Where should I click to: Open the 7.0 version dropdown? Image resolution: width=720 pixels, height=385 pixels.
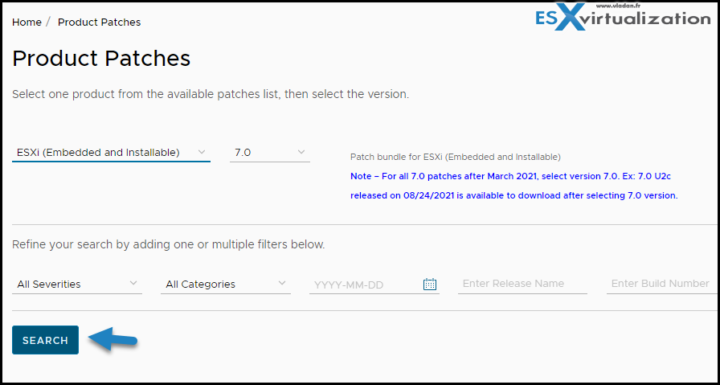(x=270, y=153)
